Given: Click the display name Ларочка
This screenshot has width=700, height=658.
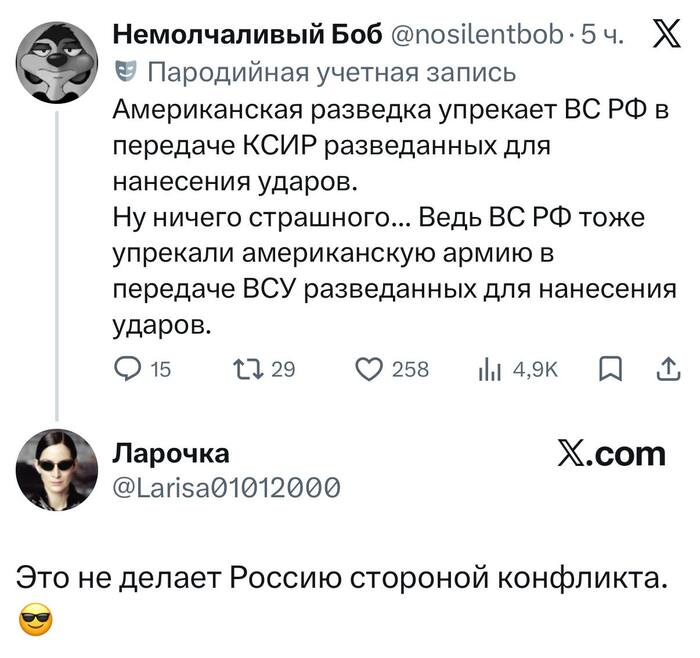Looking at the screenshot, I should 169,453.
